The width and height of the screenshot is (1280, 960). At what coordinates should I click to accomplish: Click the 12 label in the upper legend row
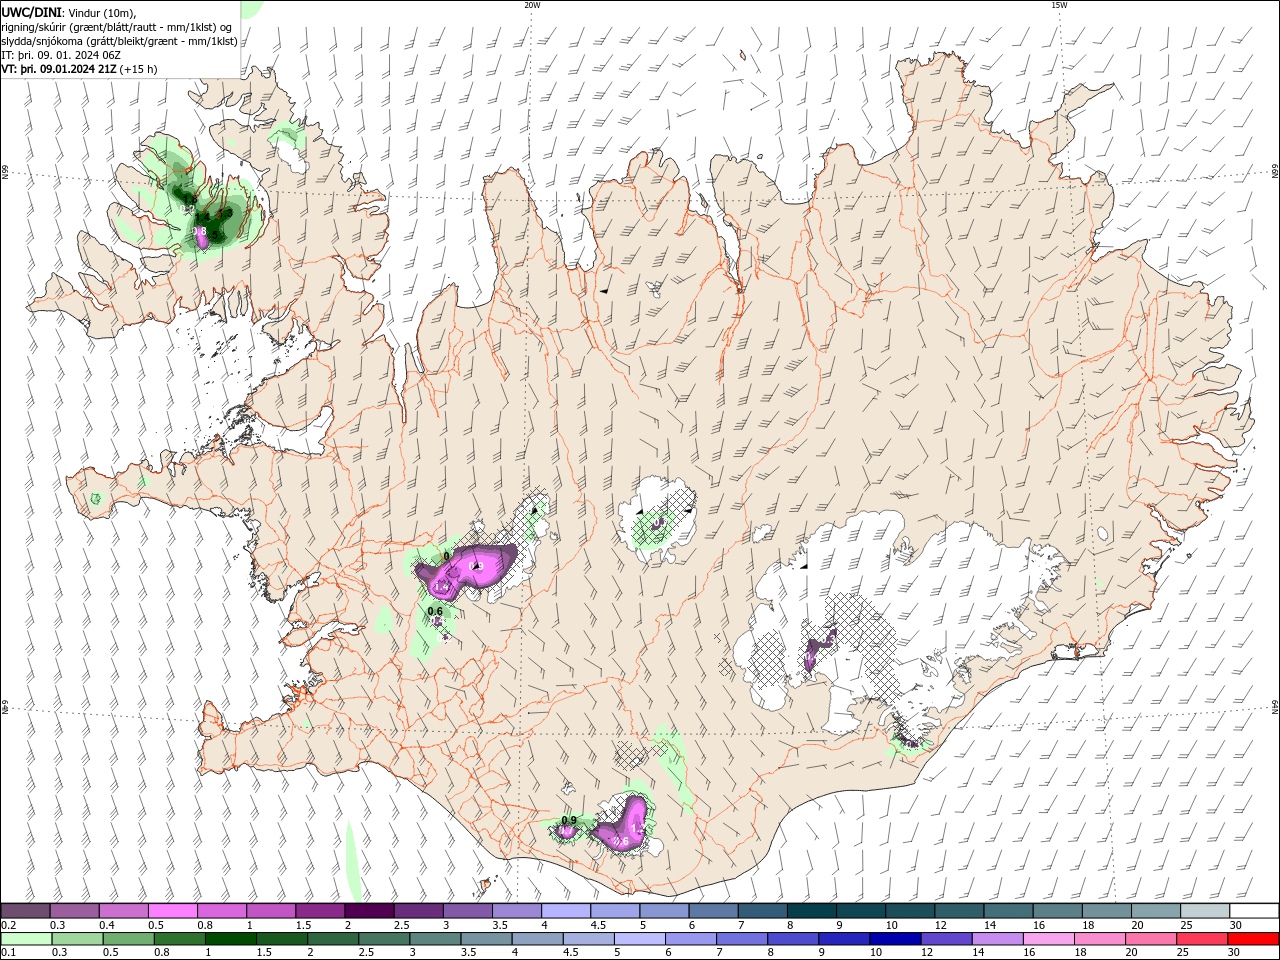coord(941,925)
